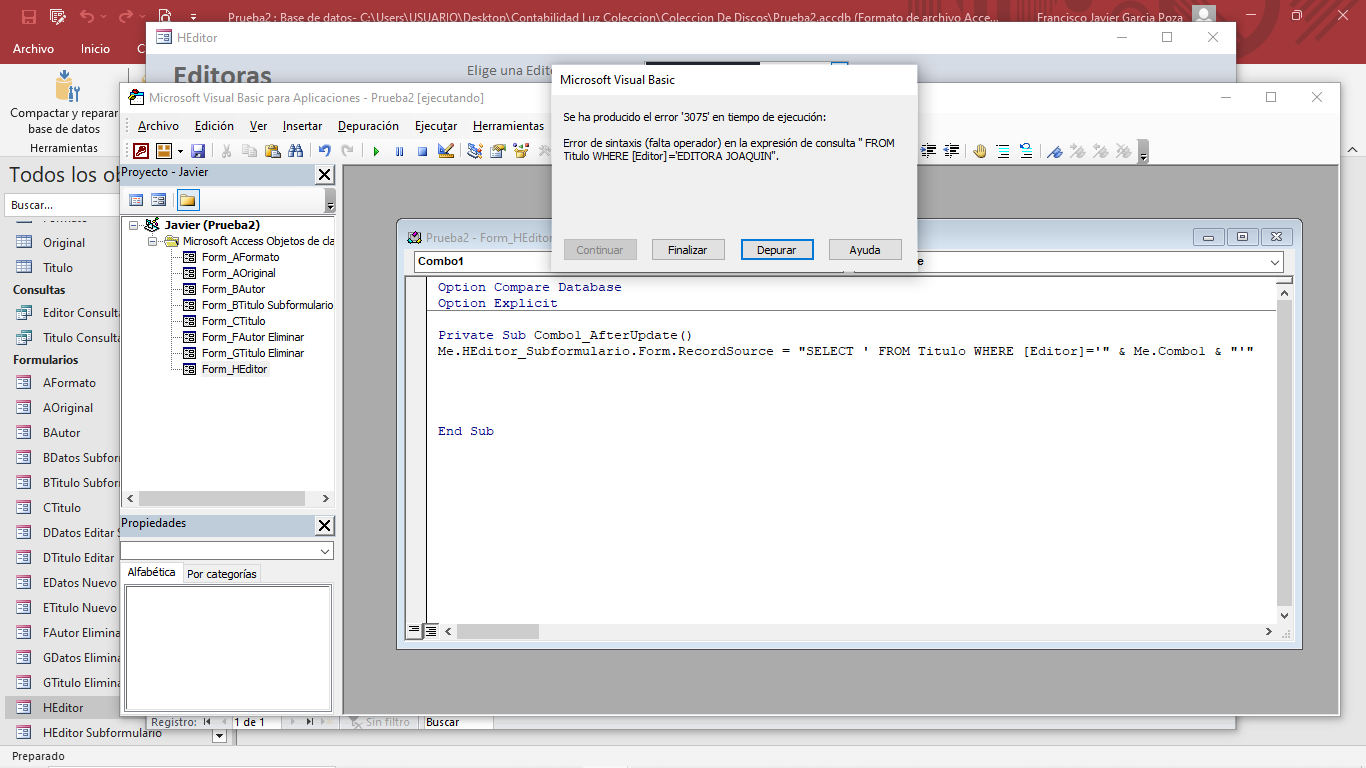Undo with the VBA toolbar blue arrow
This screenshot has height=768, width=1366.
click(x=325, y=151)
